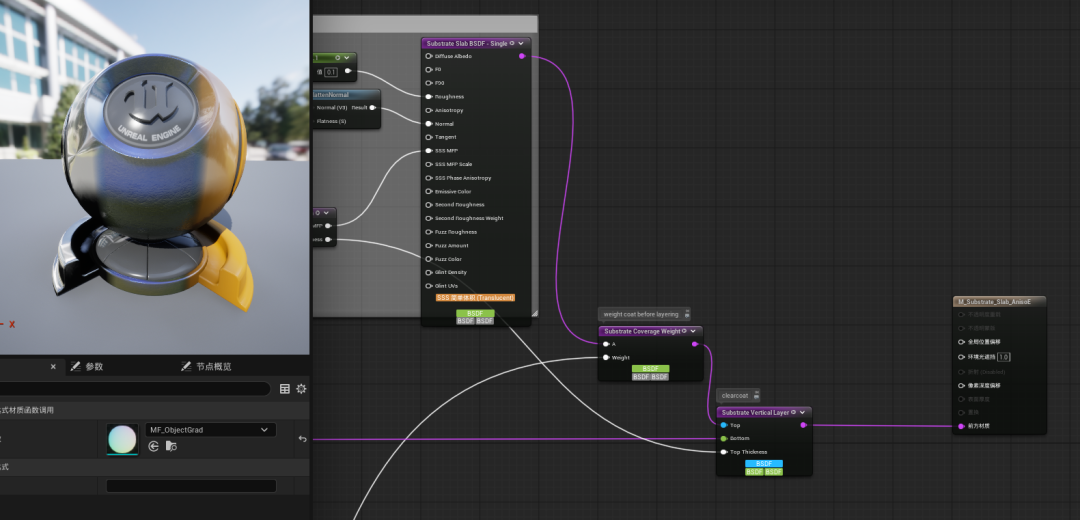1080x520 pixels.
Task: Click 全局位置偏移 input pin on output node
Action: (x=962, y=342)
